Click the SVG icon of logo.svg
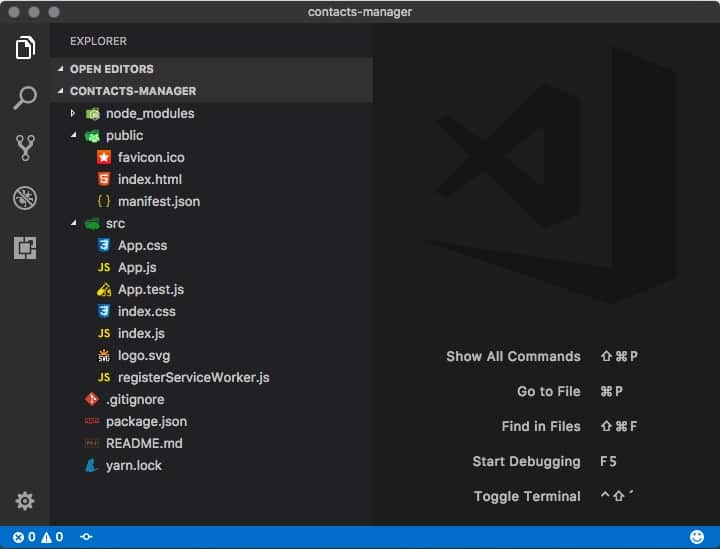720x549 pixels. (104, 355)
